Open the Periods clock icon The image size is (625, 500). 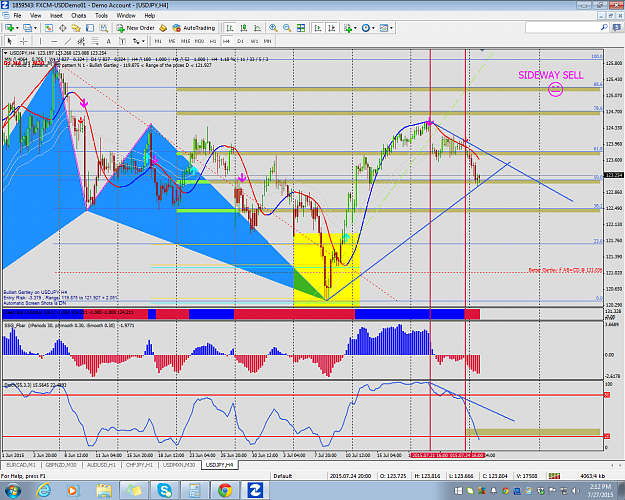pyautogui.click(x=366, y=28)
